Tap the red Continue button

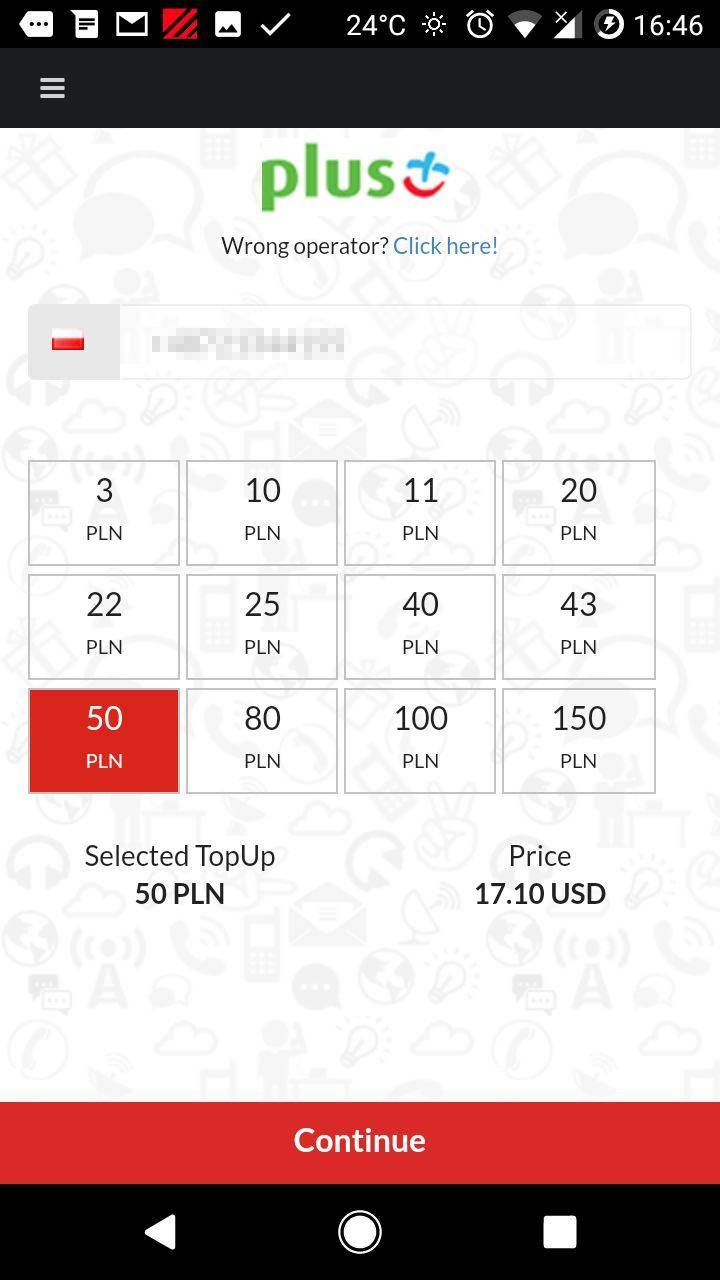(360, 1142)
